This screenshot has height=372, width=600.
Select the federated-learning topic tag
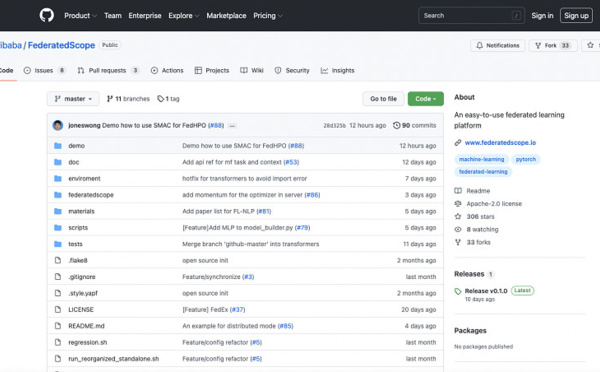[x=483, y=172]
